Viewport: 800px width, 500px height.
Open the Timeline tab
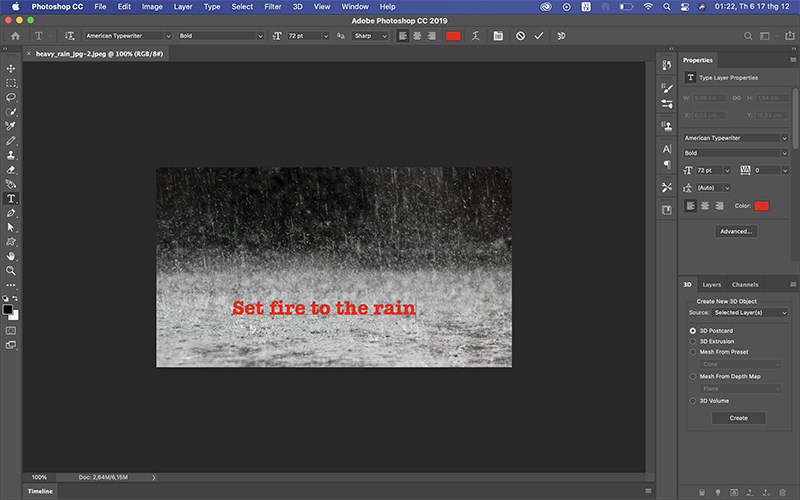(x=40, y=491)
